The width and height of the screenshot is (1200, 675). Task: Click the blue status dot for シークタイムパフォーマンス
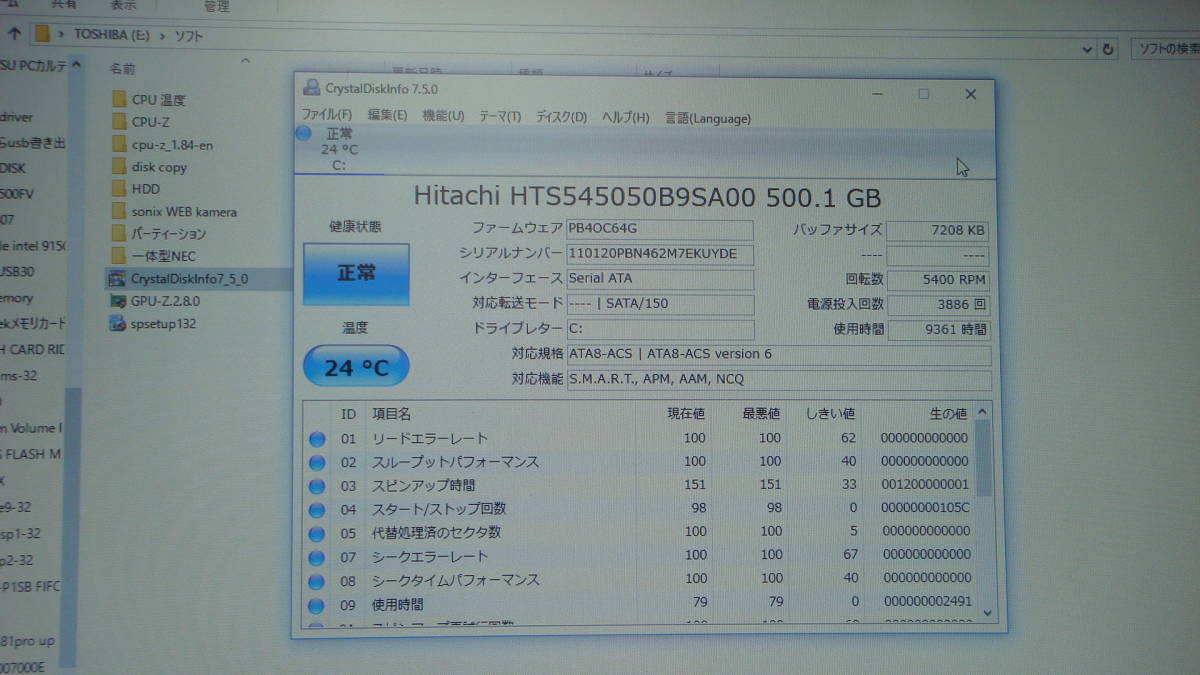[317, 581]
